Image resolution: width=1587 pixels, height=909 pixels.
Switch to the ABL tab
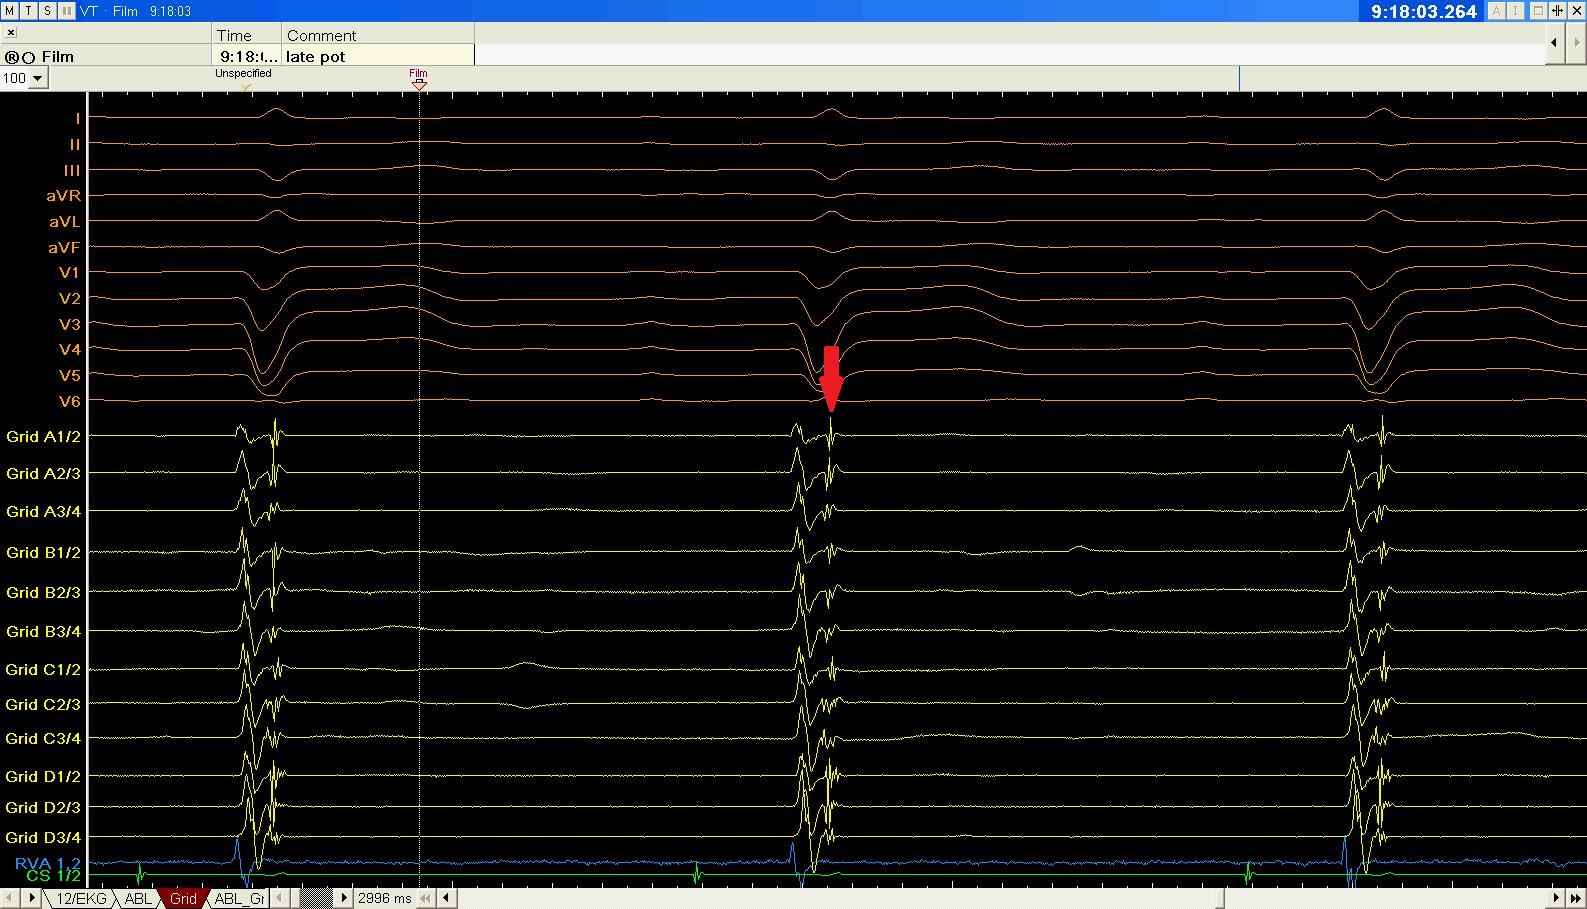pyautogui.click(x=138, y=898)
